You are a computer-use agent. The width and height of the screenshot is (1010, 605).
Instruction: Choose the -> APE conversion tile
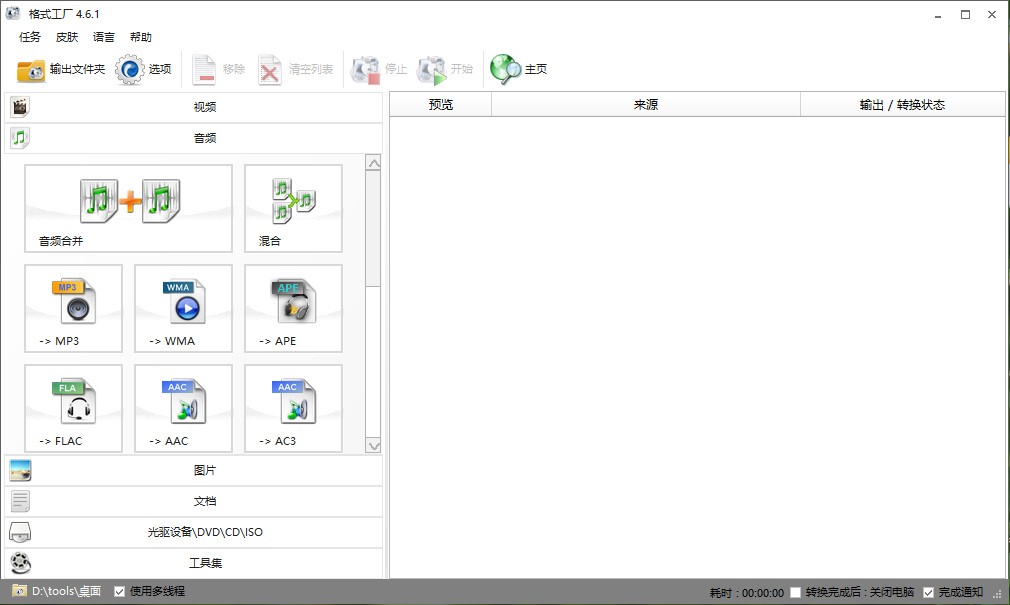click(293, 308)
